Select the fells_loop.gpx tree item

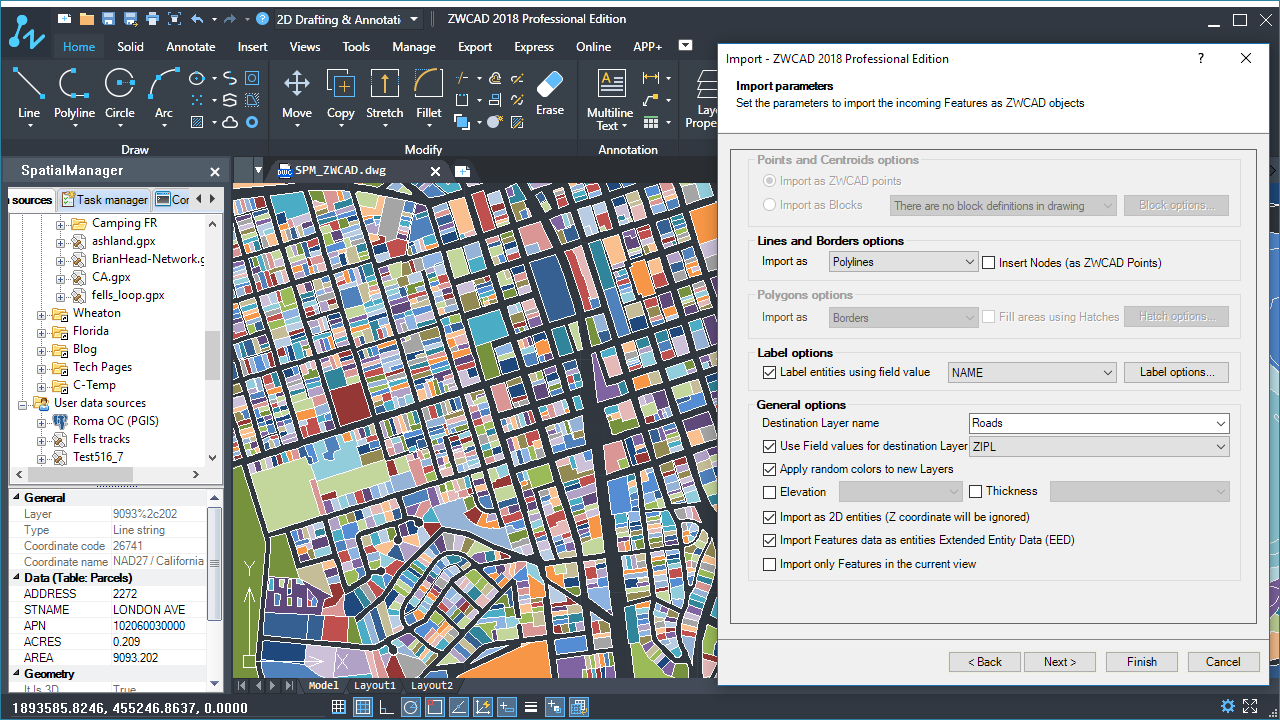pyautogui.click(x=128, y=296)
